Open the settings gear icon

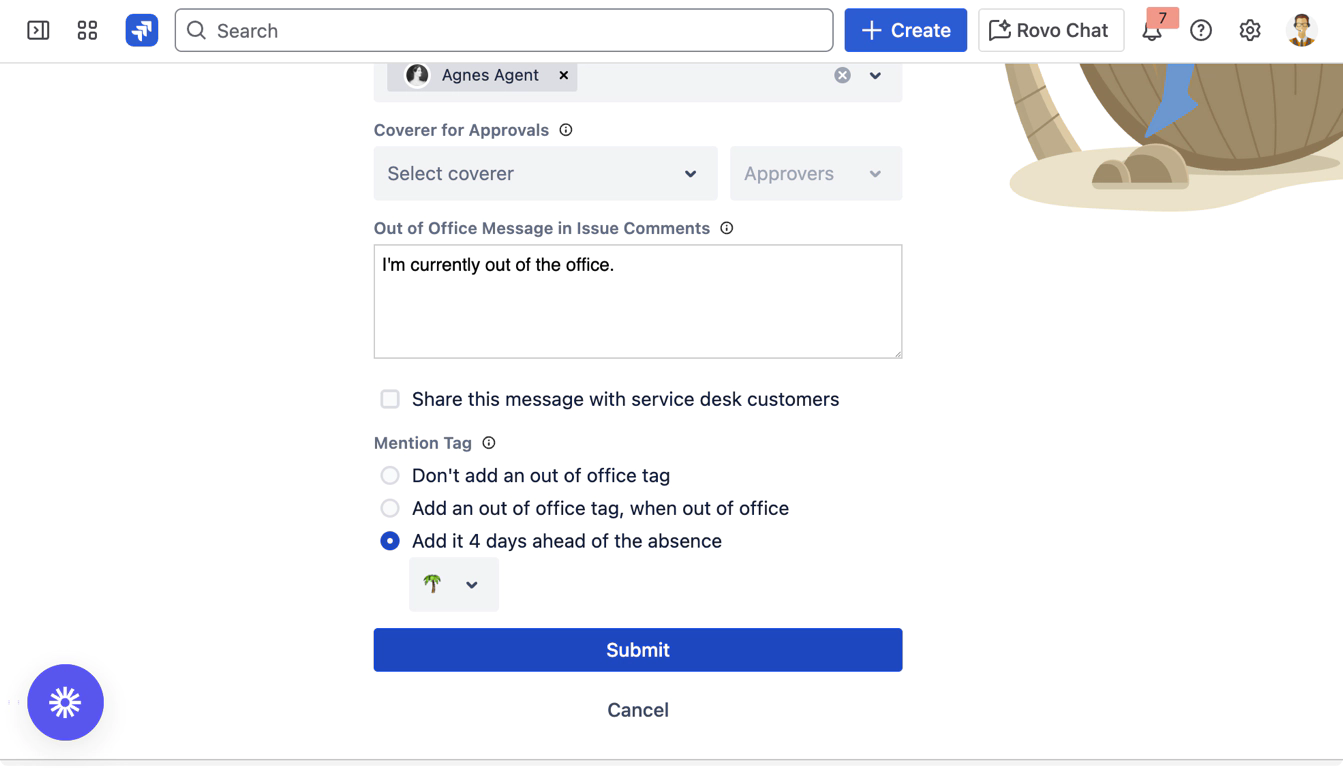(x=1250, y=30)
